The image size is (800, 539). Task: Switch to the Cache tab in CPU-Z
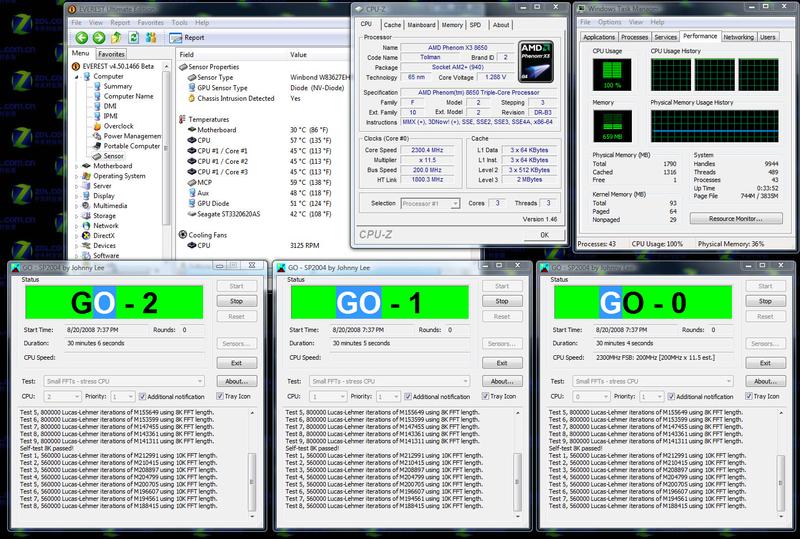392,25
